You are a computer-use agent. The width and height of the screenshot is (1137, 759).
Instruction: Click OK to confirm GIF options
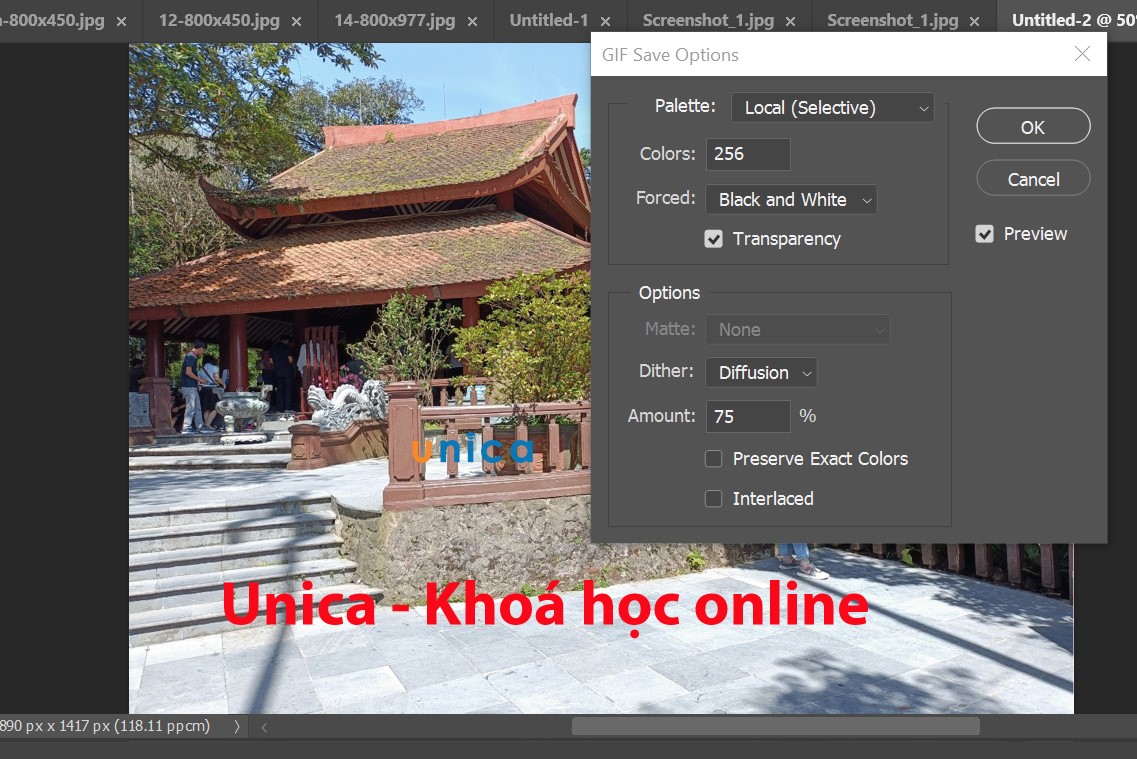1032,127
